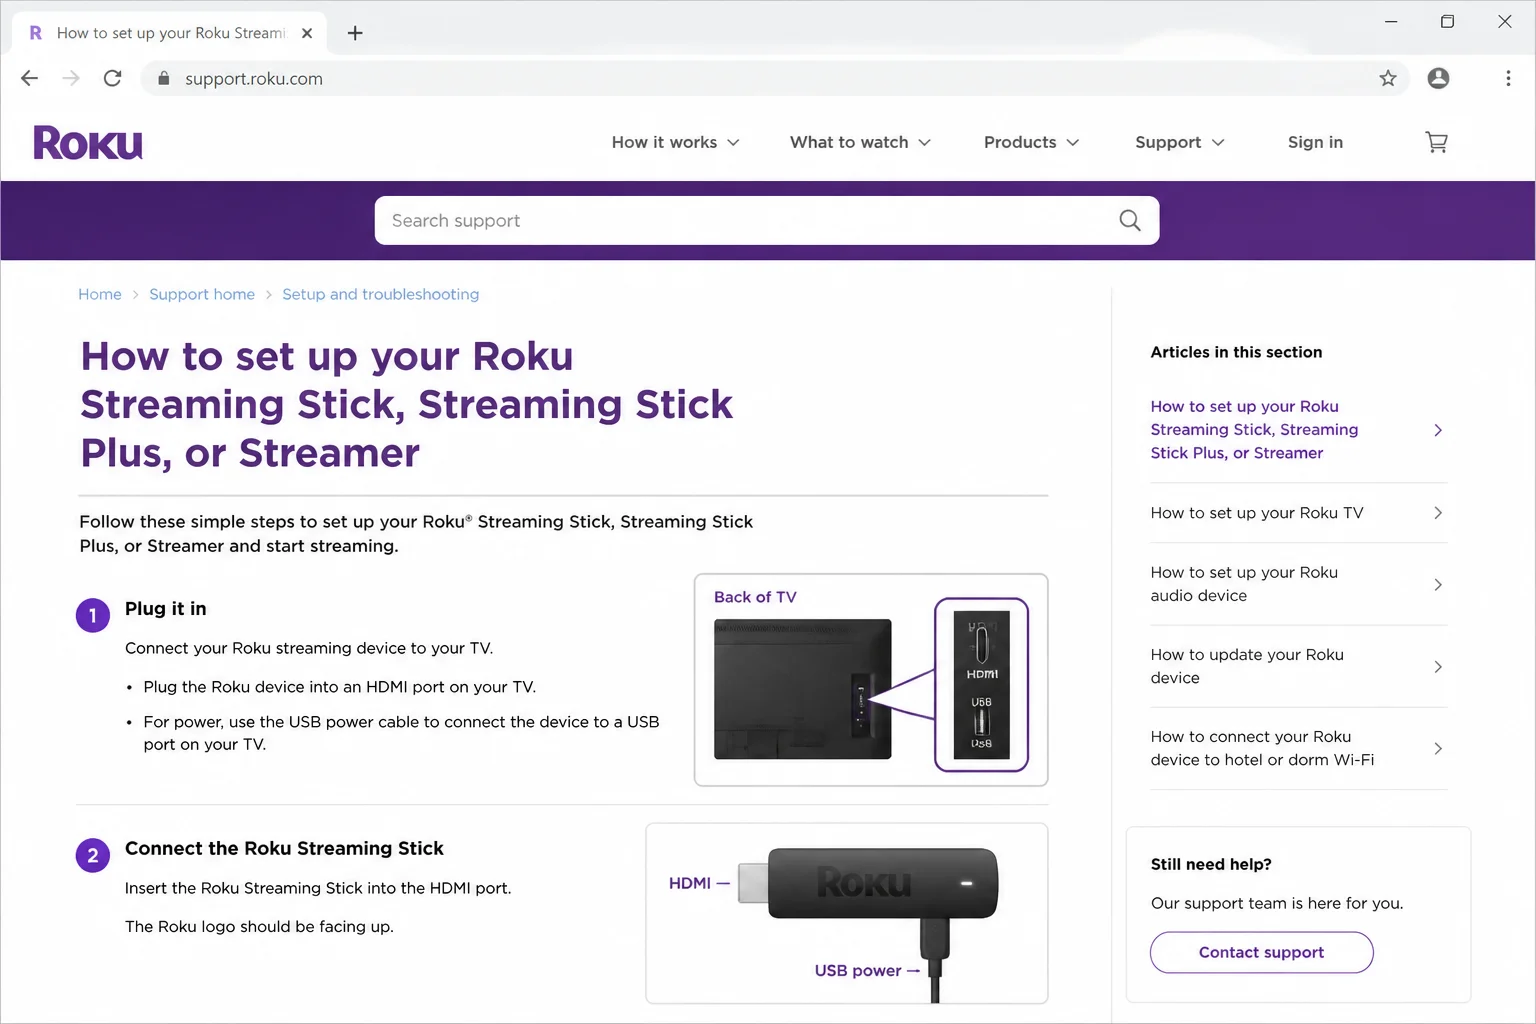The image size is (1536, 1024).
Task: Click 'The Roku logo should be facing up.'
Action: (259, 927)
